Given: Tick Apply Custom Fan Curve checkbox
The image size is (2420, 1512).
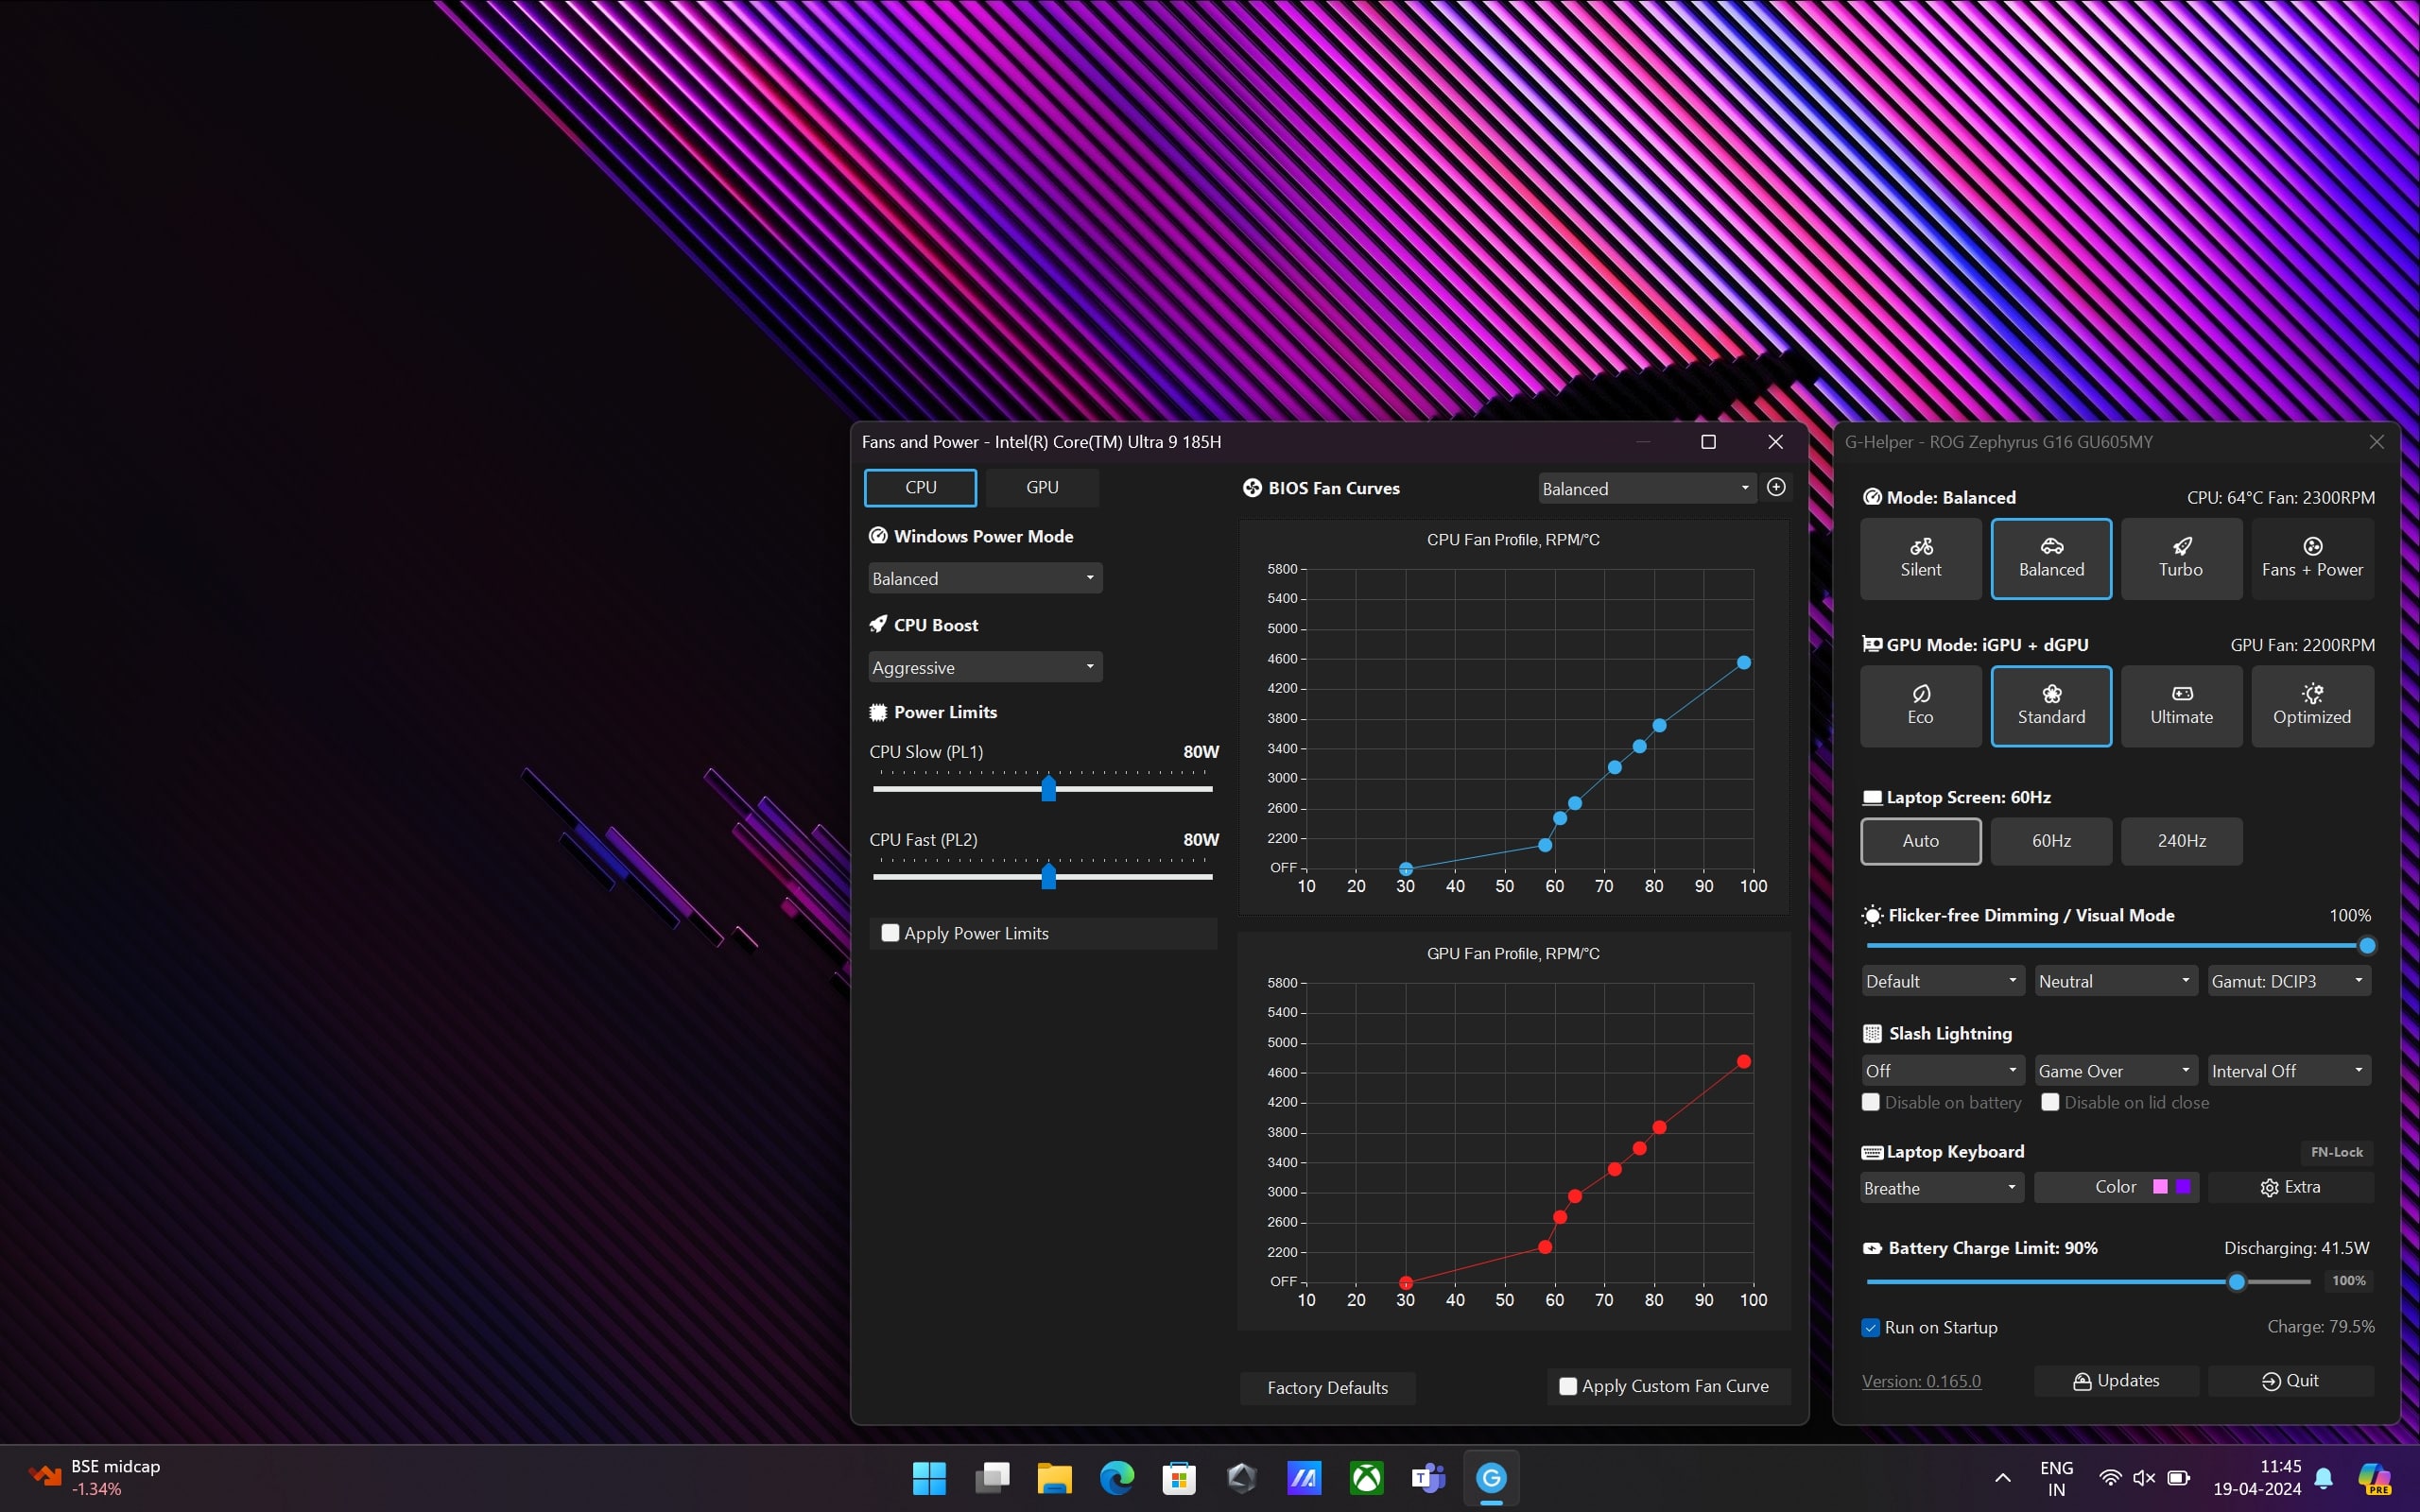Looking at the screenshot, I should [1568, 1386].
